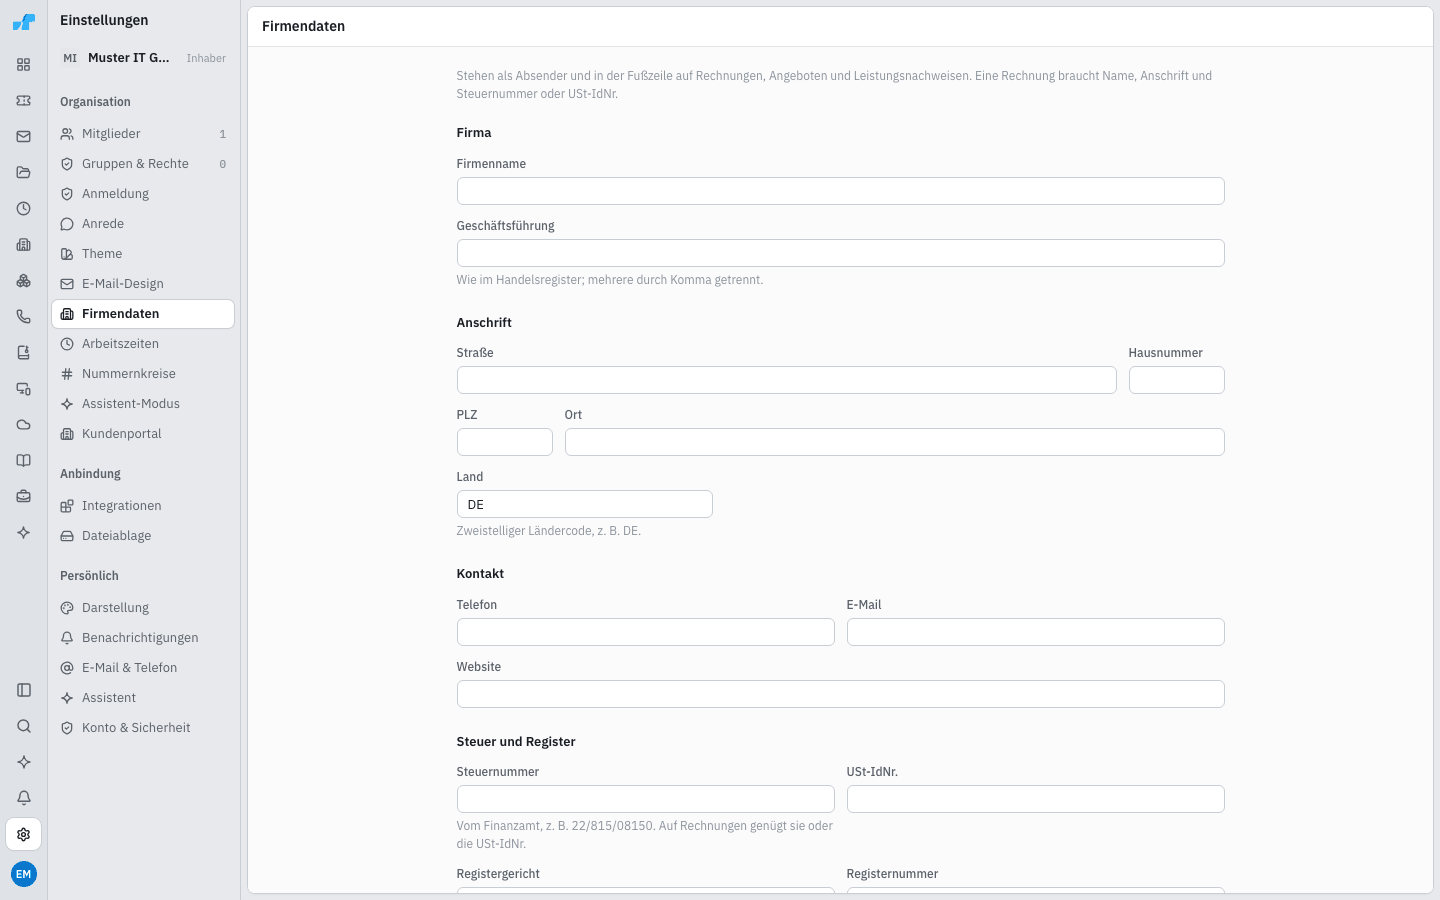Click the settings gear icon in the icon rail

(24, 834)
